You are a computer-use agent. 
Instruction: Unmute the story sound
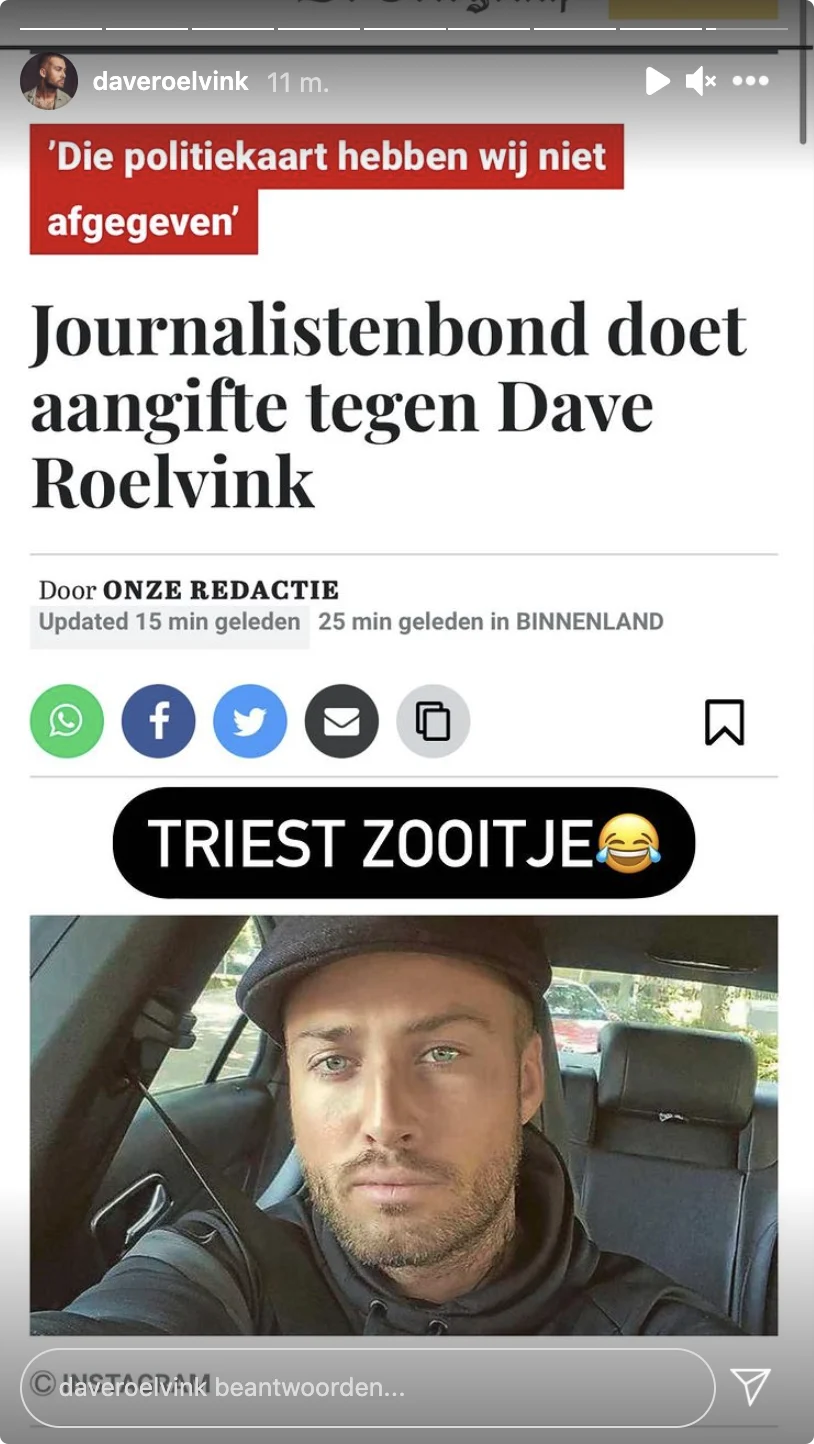tap(700, 81)
